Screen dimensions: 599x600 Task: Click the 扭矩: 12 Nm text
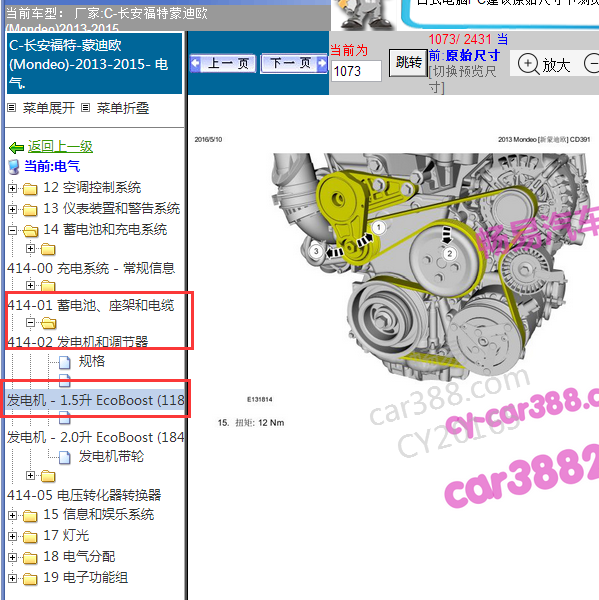260,423
